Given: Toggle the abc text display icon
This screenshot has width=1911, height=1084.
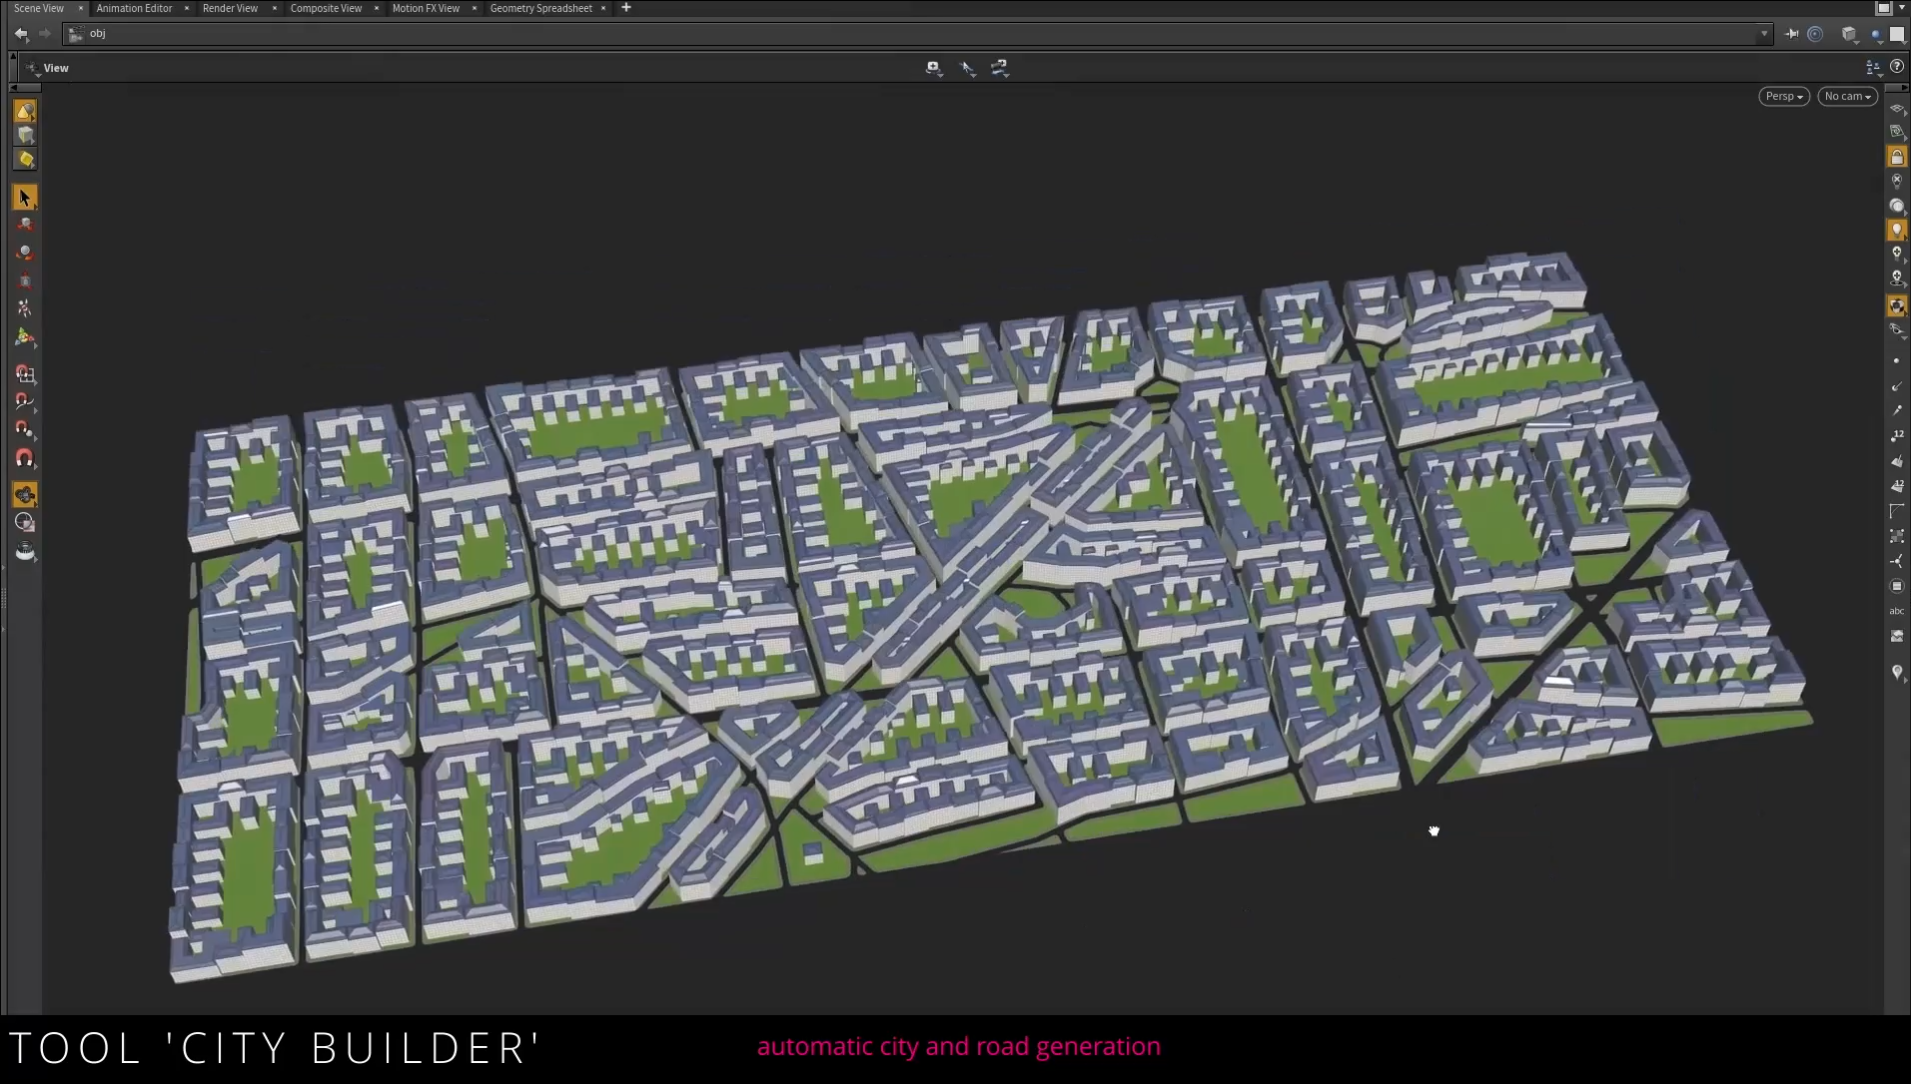Looking at the screenshot, I should pos(1897,611).
